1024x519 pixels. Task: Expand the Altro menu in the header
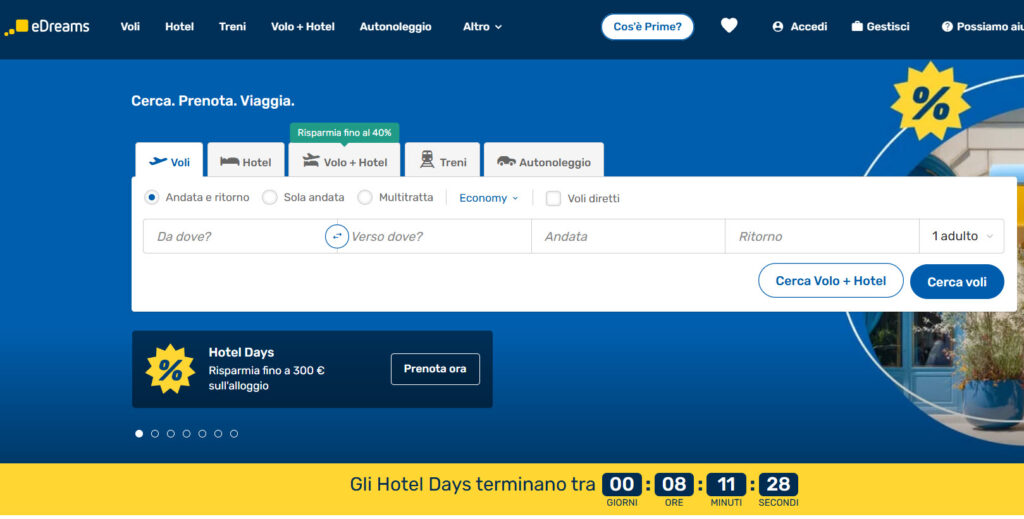483,27
